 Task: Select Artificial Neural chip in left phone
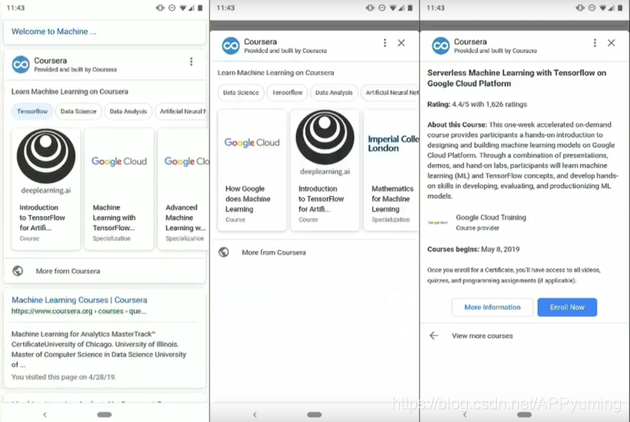click(x=182, y=111)
